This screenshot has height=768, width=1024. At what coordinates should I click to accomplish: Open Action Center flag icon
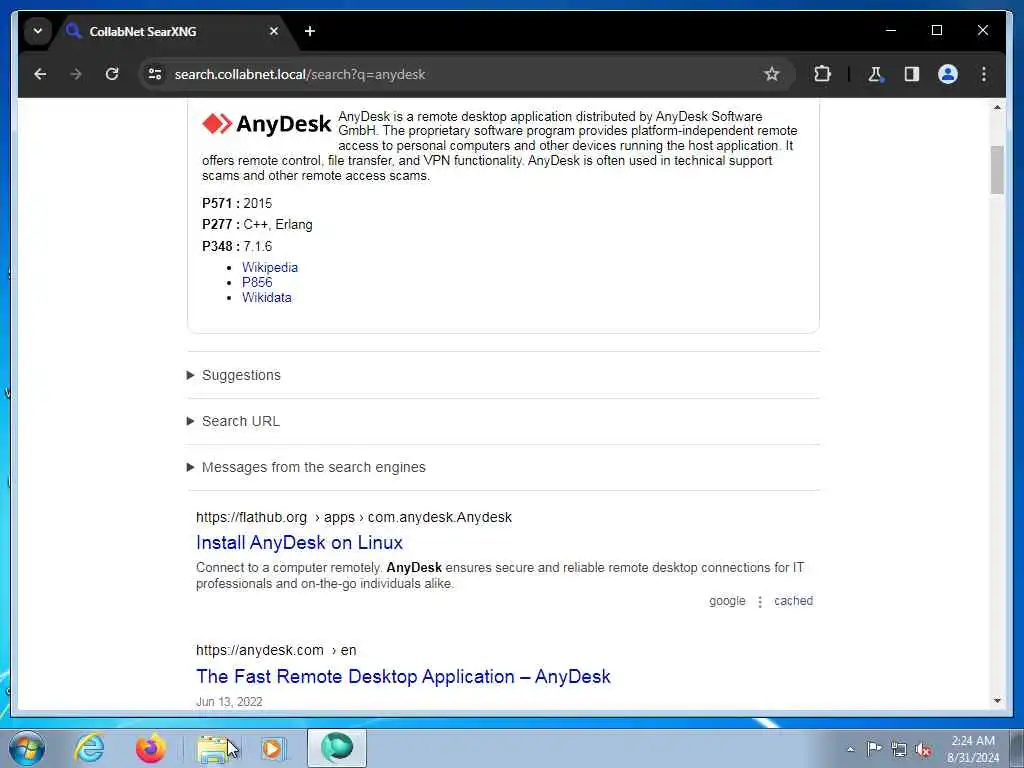click(874, 748)
